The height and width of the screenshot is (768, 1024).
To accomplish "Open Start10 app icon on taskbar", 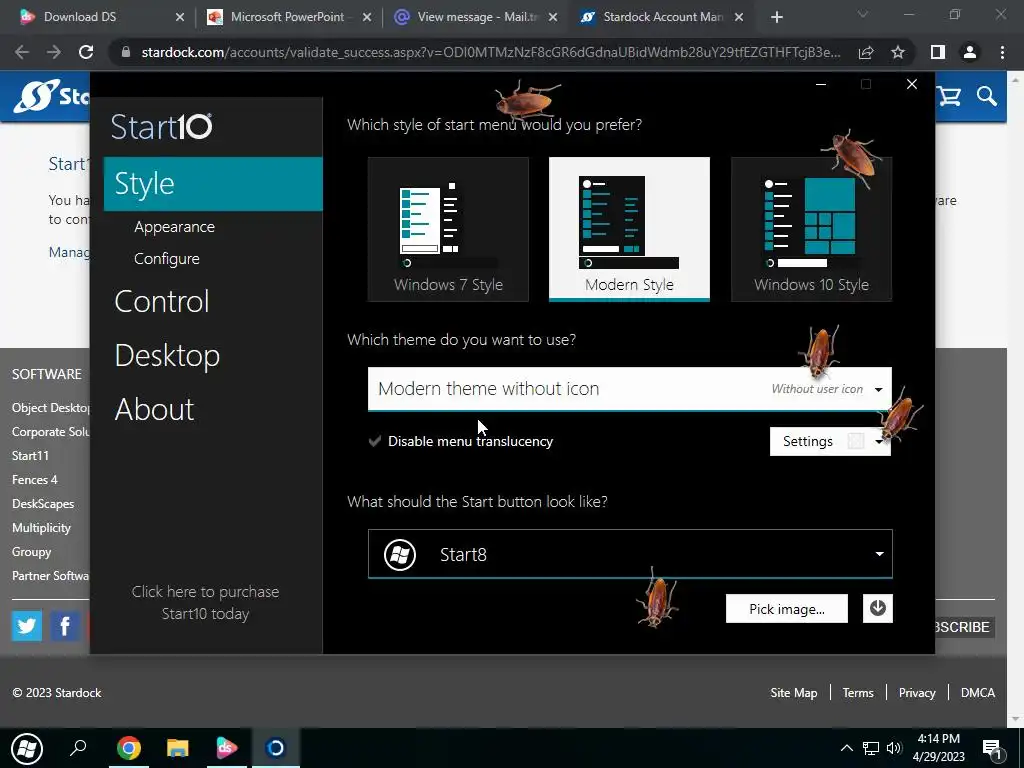I will [x=276, y=748].
